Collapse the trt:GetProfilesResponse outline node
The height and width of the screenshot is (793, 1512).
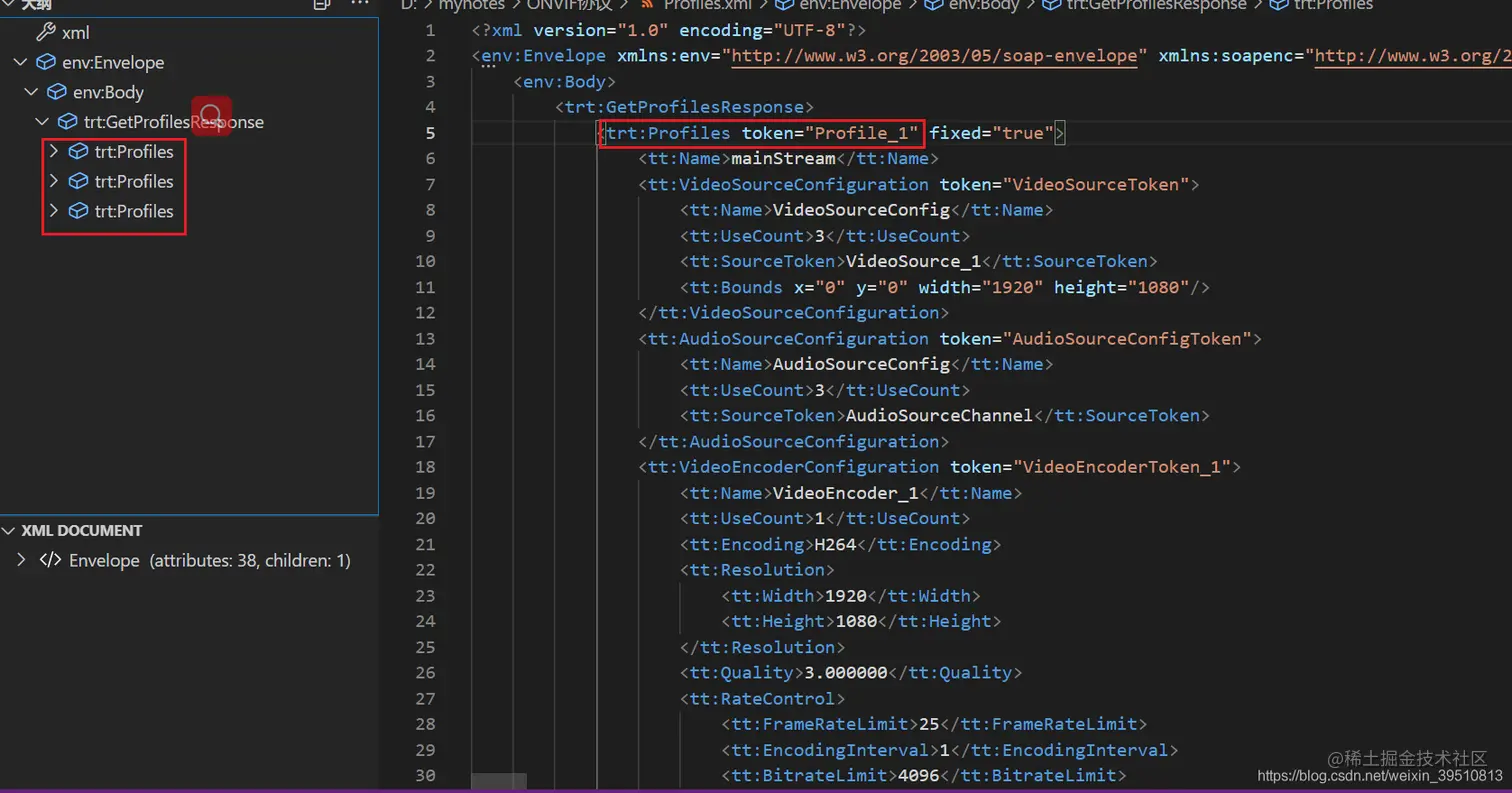click(42, 122)
